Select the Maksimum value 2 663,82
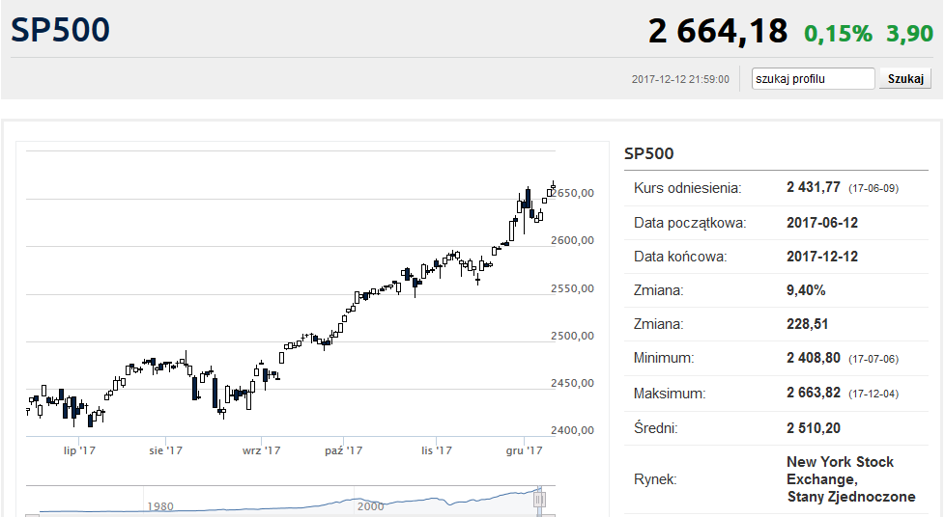Viewport: 945px width, 517px height. pos(815,393)
